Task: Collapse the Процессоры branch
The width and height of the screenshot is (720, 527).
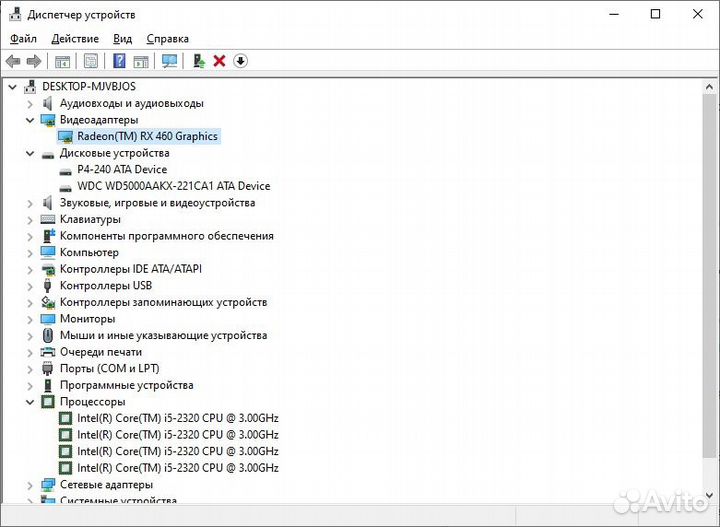Action: (x=30, y=402)
